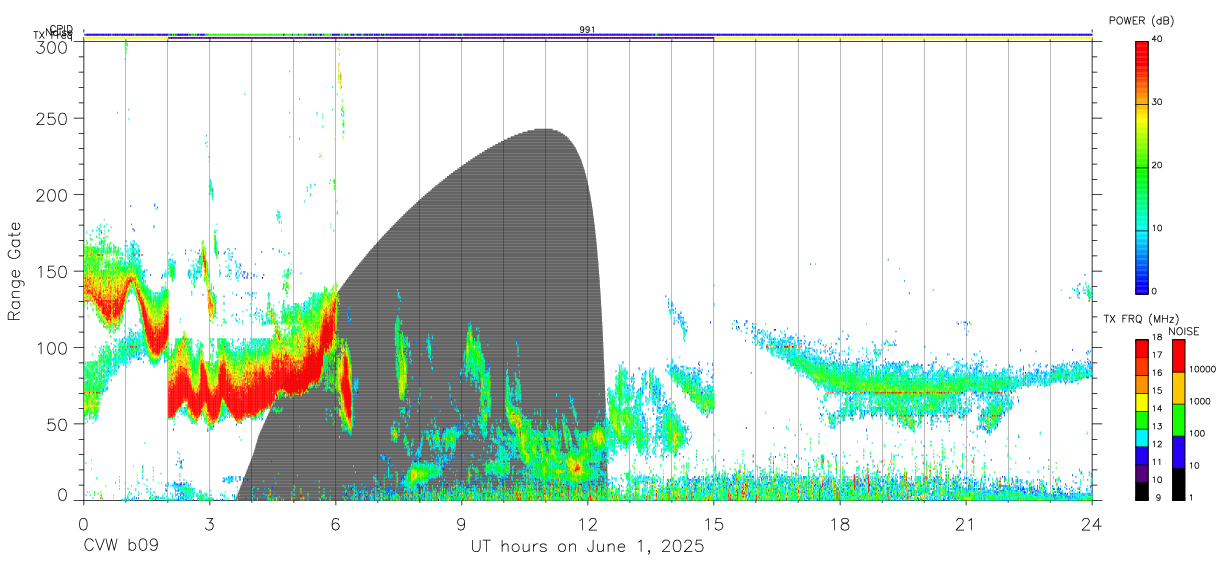Click the '1' label on the NOISE scale
Image resolution: width=1228 pixels, height=567 pixels.
(x=1193, y=497)
